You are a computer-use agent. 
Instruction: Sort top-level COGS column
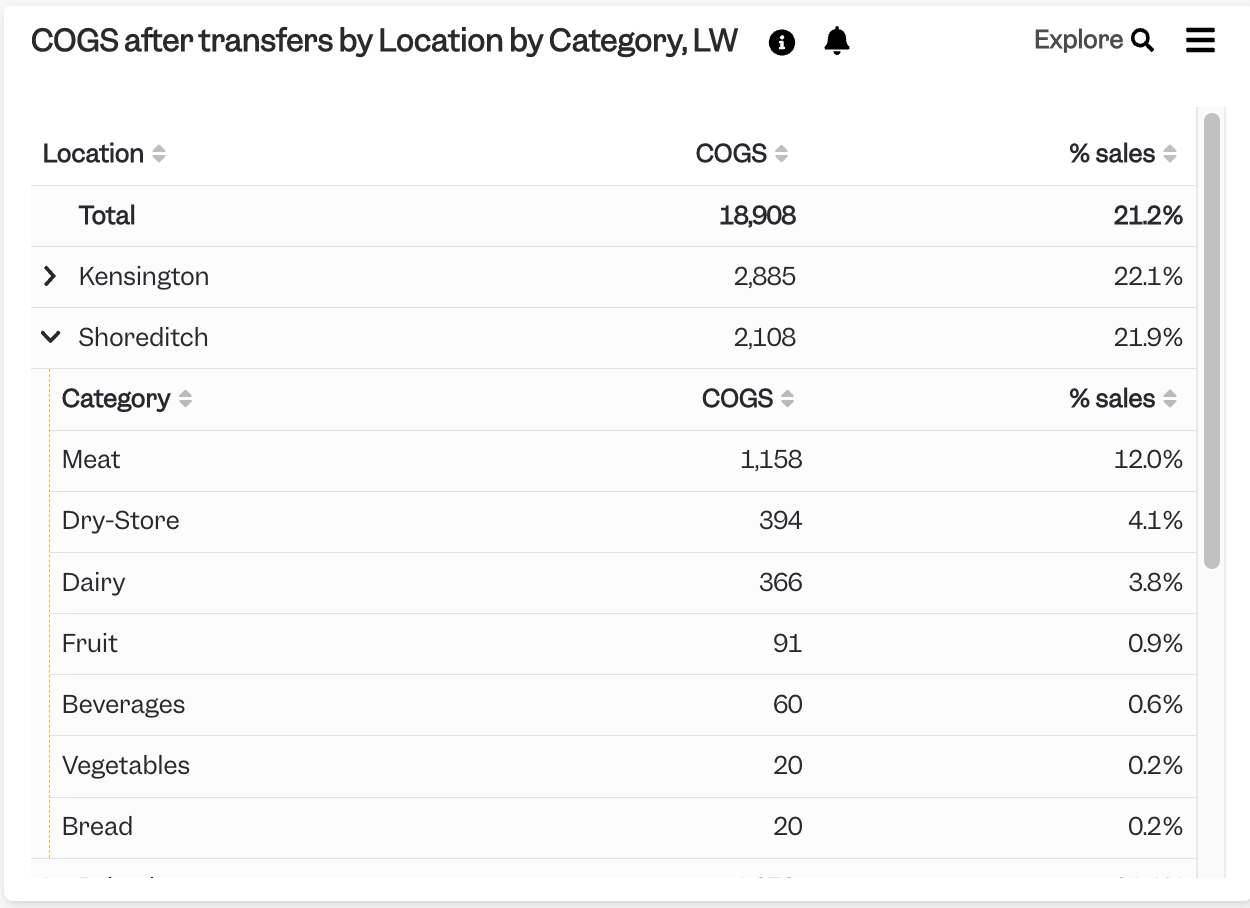[x=781, y=154]
